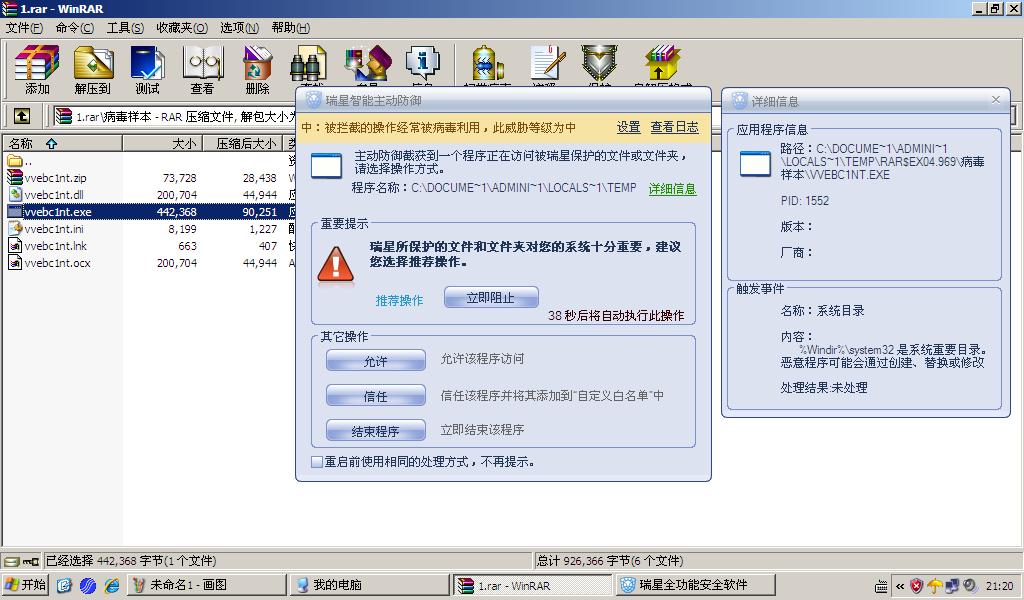Click the Protect shield toolbar icon

click(x=600, y=64)
